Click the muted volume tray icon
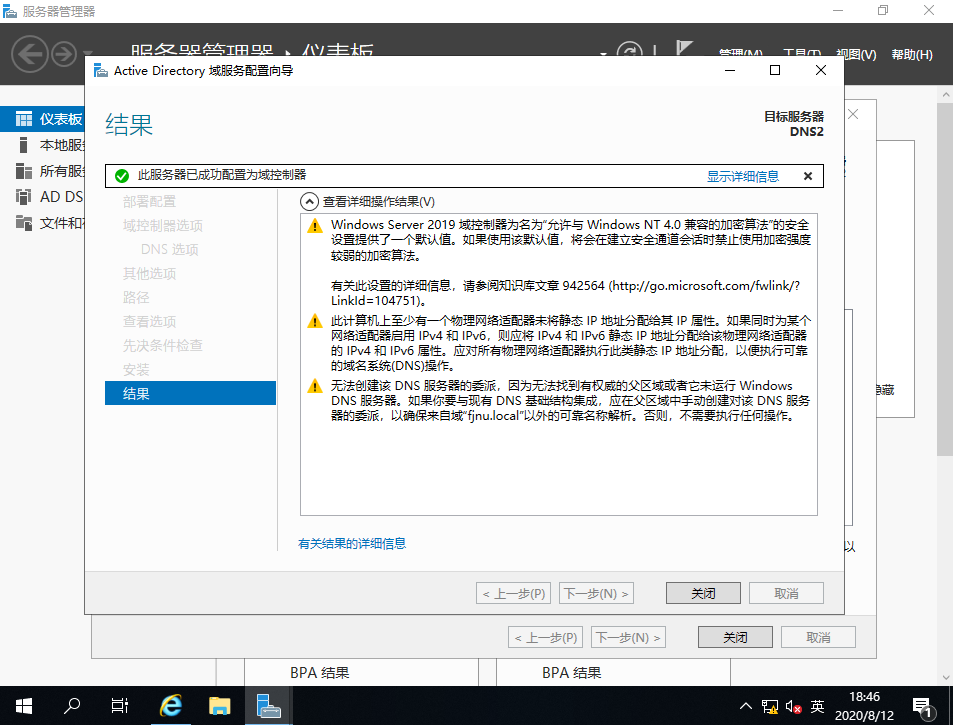Screen dimensions: 953x725 (793, 707)
